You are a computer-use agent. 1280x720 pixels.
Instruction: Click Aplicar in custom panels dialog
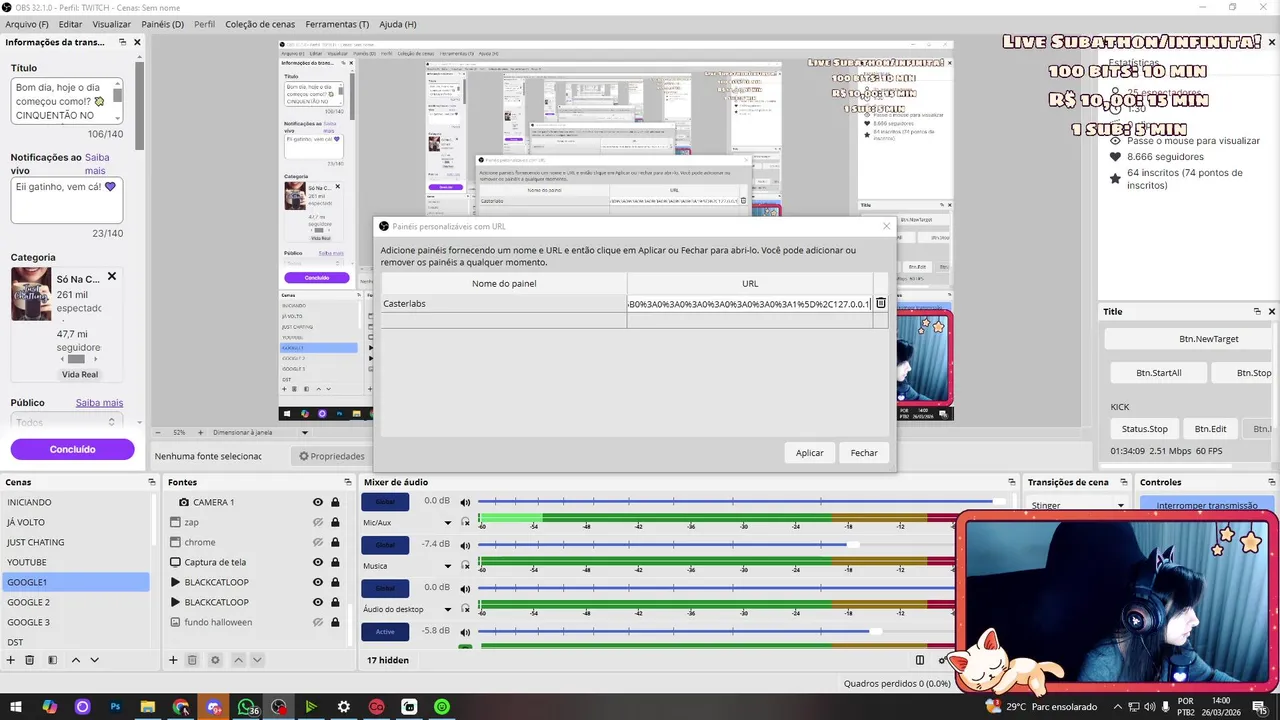[x=810, y=453]
